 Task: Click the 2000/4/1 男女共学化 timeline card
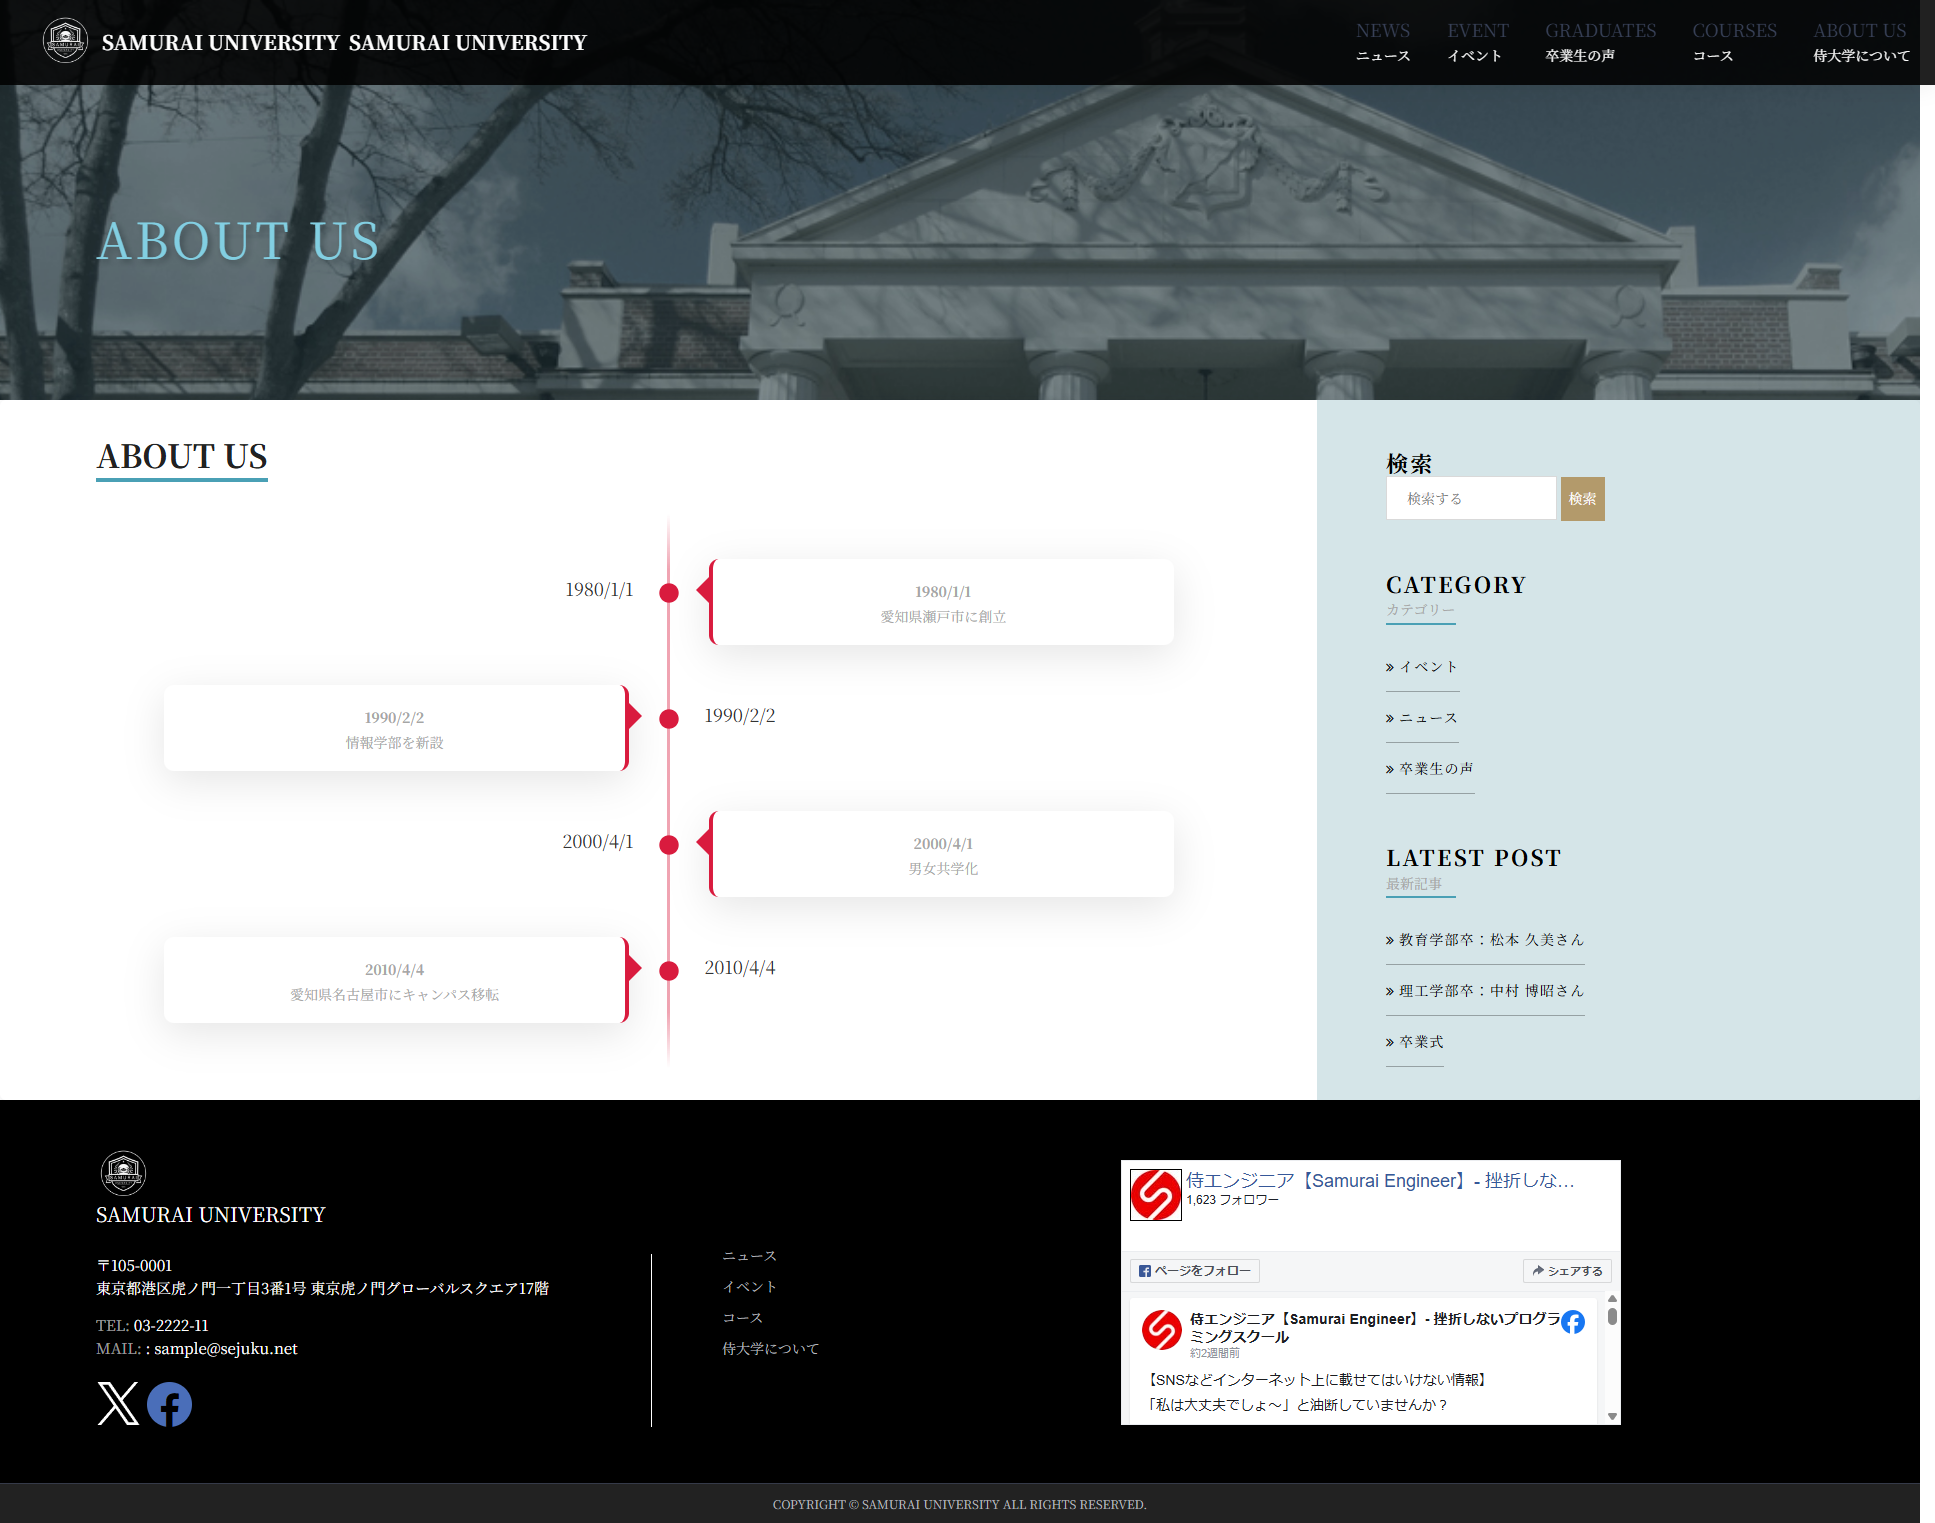[942, 855]
